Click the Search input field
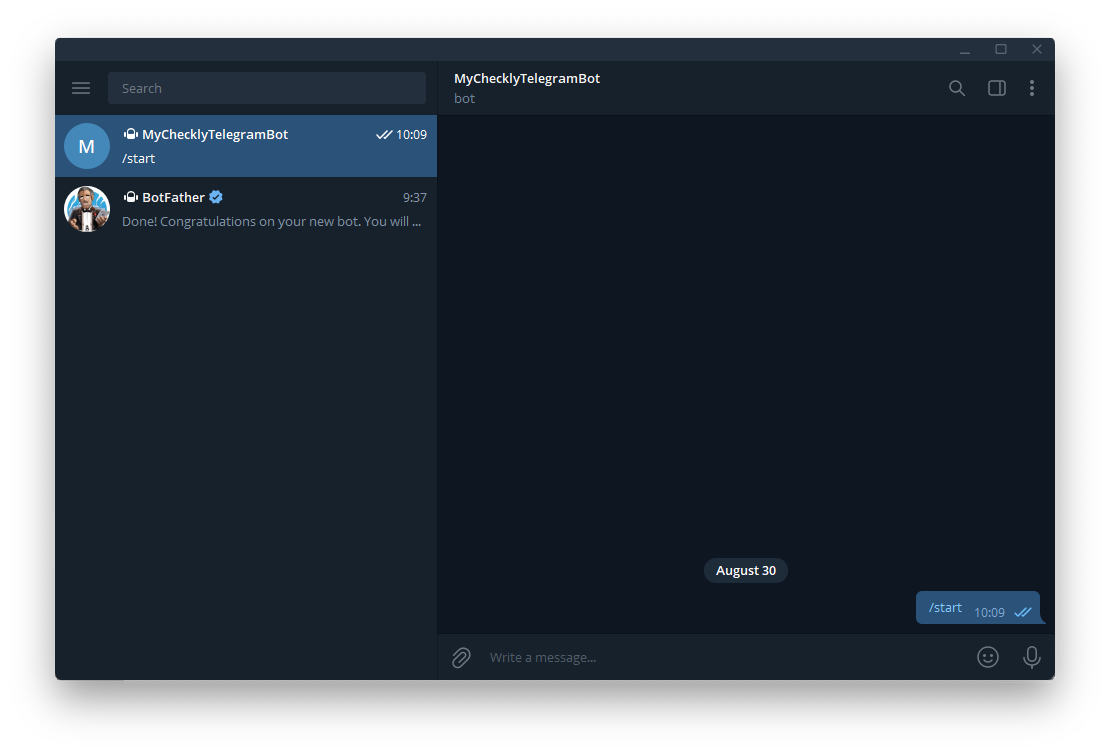This screenshot has height=754, width=1110. (267, 88)
